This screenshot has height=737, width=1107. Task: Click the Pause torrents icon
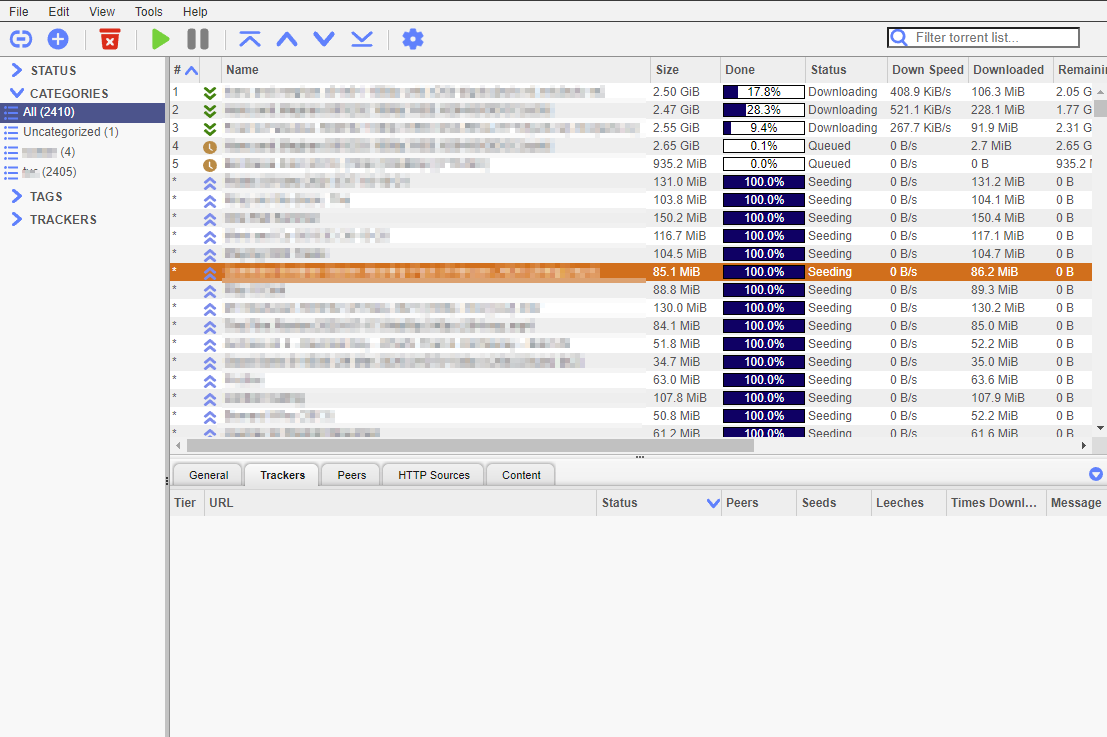(198, 39)
